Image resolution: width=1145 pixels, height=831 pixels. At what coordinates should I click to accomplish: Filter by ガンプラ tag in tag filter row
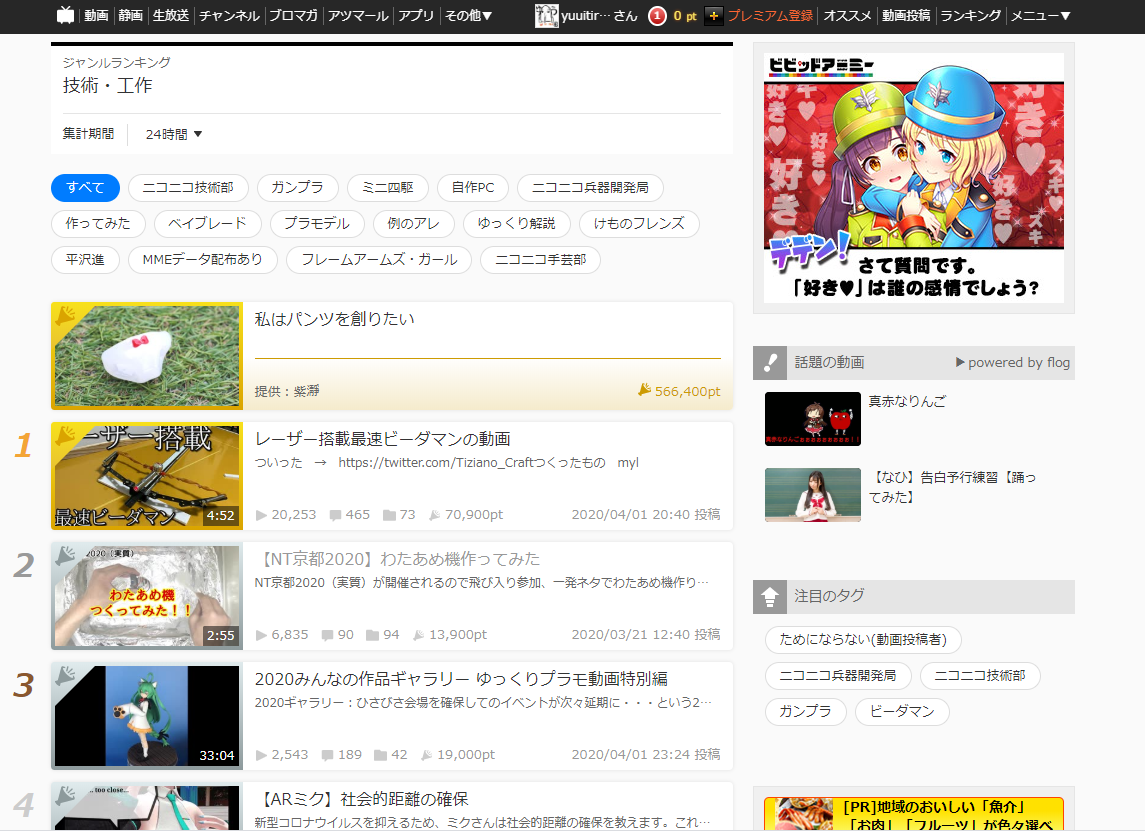pos(298,188)
